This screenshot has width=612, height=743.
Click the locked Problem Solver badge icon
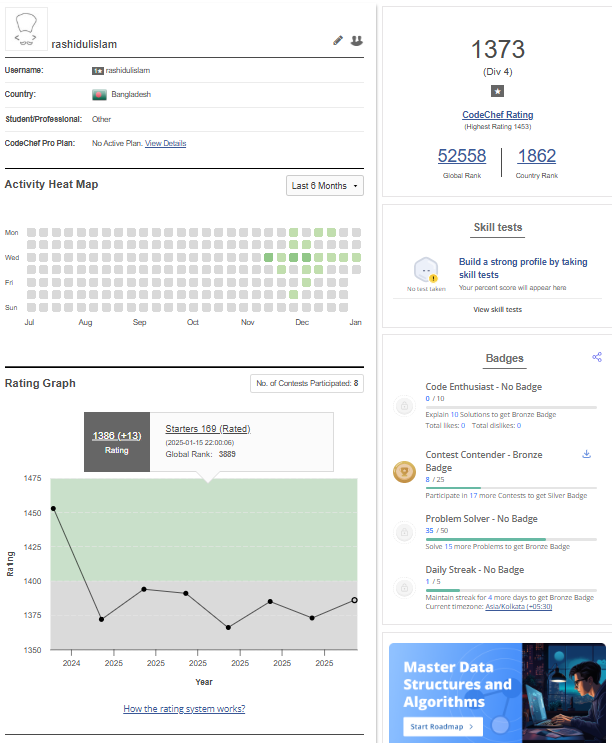(405, 532)
